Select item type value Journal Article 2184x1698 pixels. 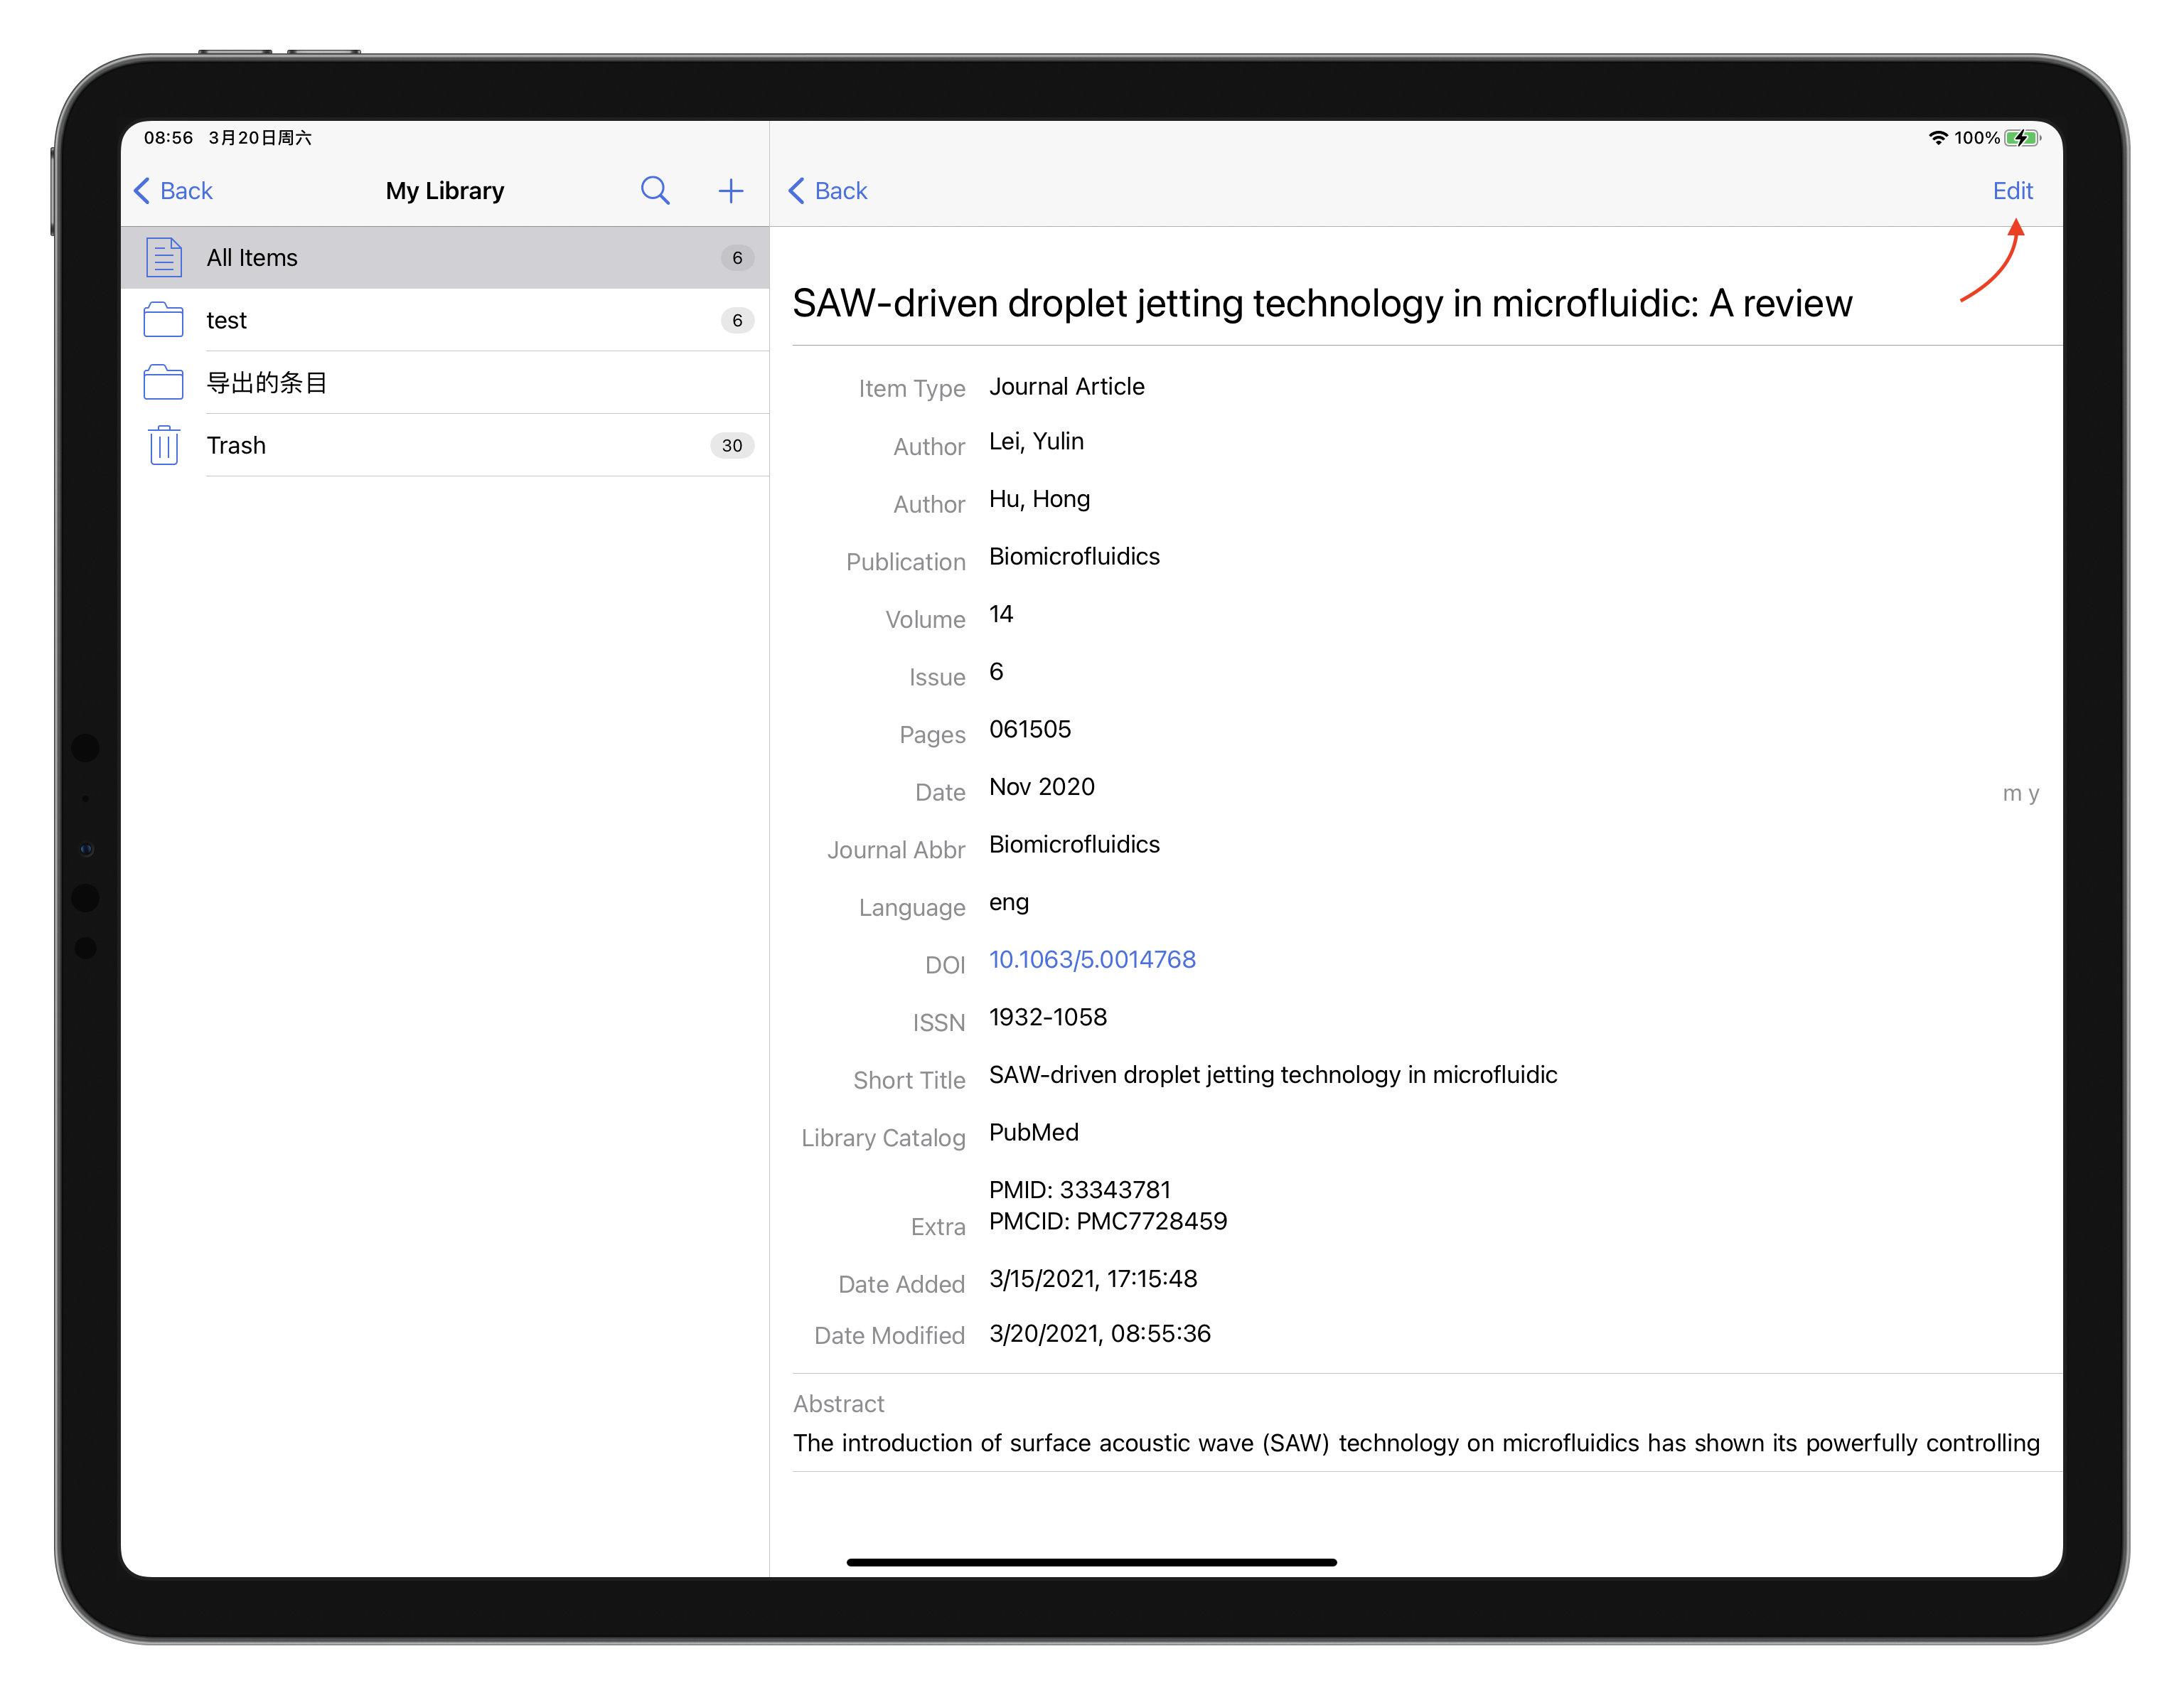[1066, 387]
